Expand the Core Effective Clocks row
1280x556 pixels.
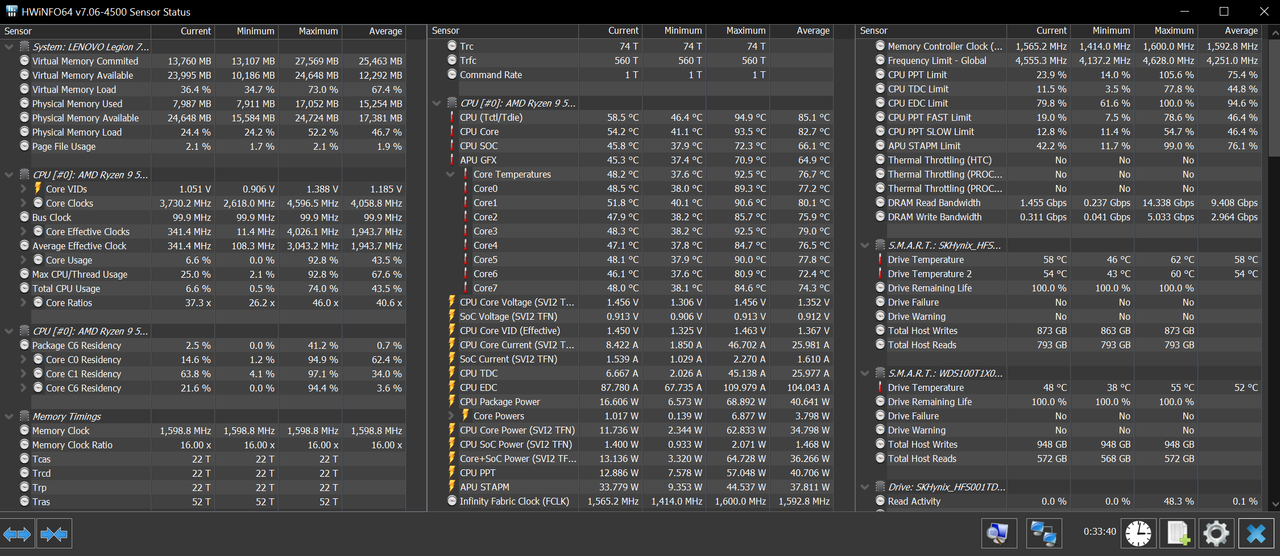point(24,231)
